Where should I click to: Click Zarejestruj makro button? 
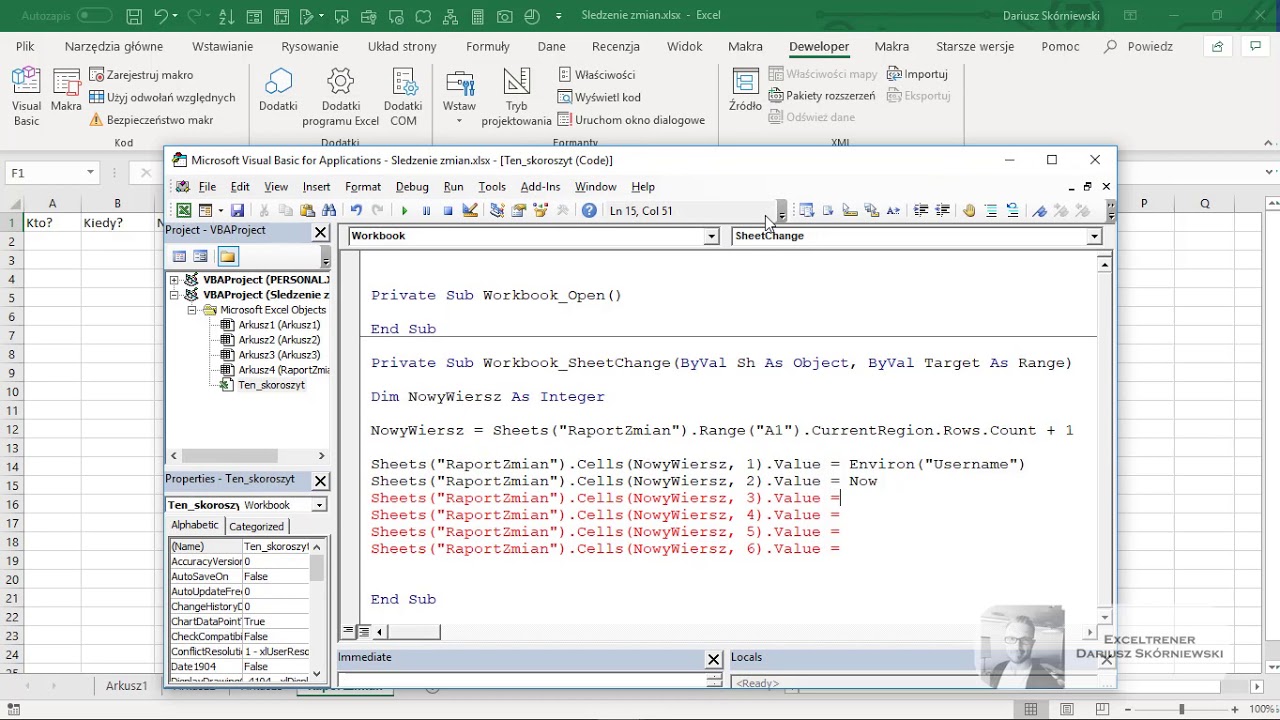point(142,75)
